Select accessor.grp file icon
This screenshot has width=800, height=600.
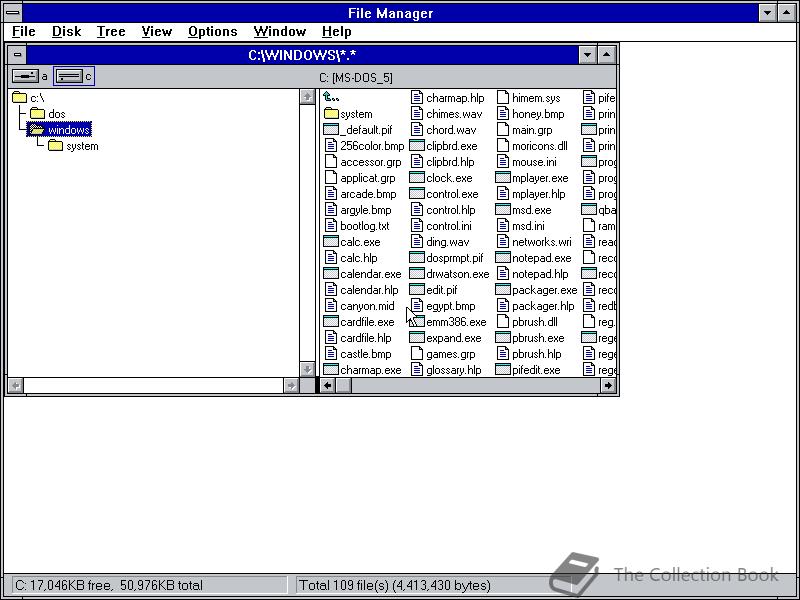pos(331,162)
